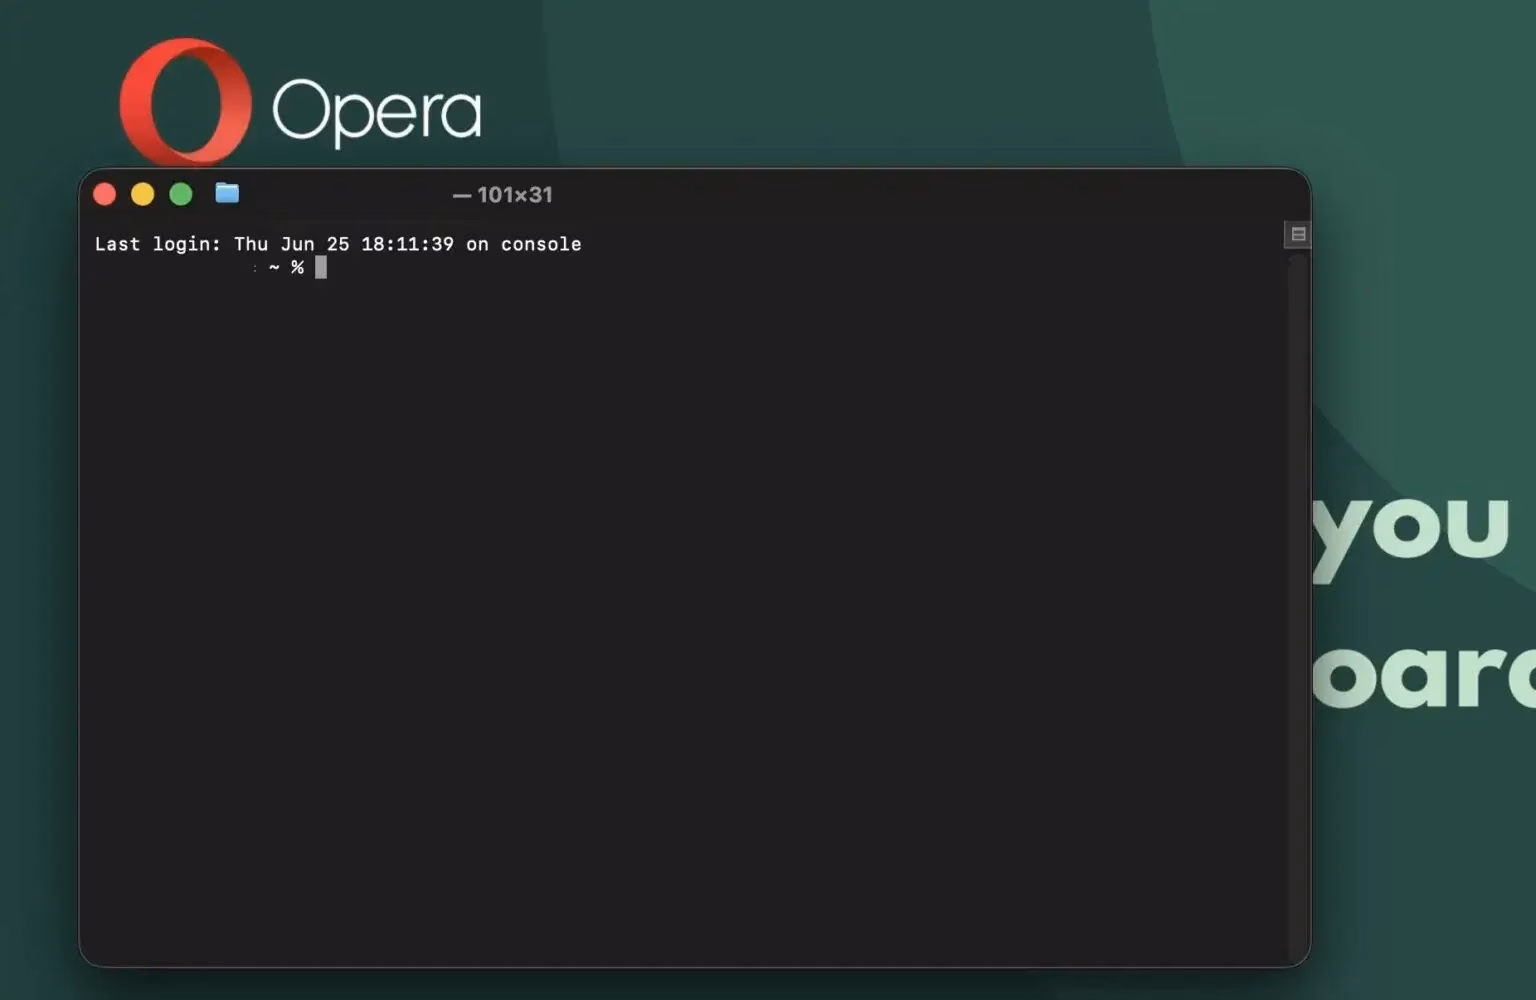Click the partially visible "oard" text at right

[1424, 675]
